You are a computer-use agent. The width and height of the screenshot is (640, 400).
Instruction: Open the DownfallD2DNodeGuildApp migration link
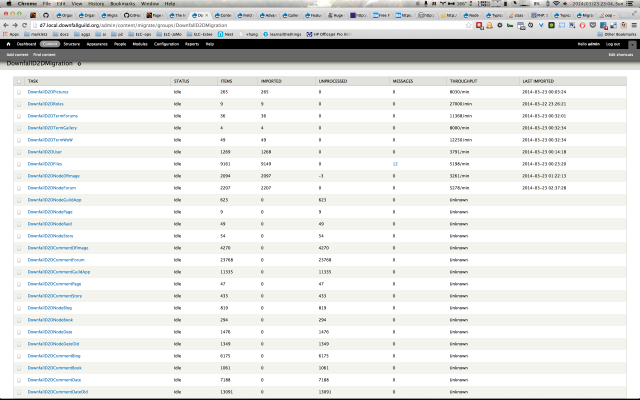click(x=54, y=200)
